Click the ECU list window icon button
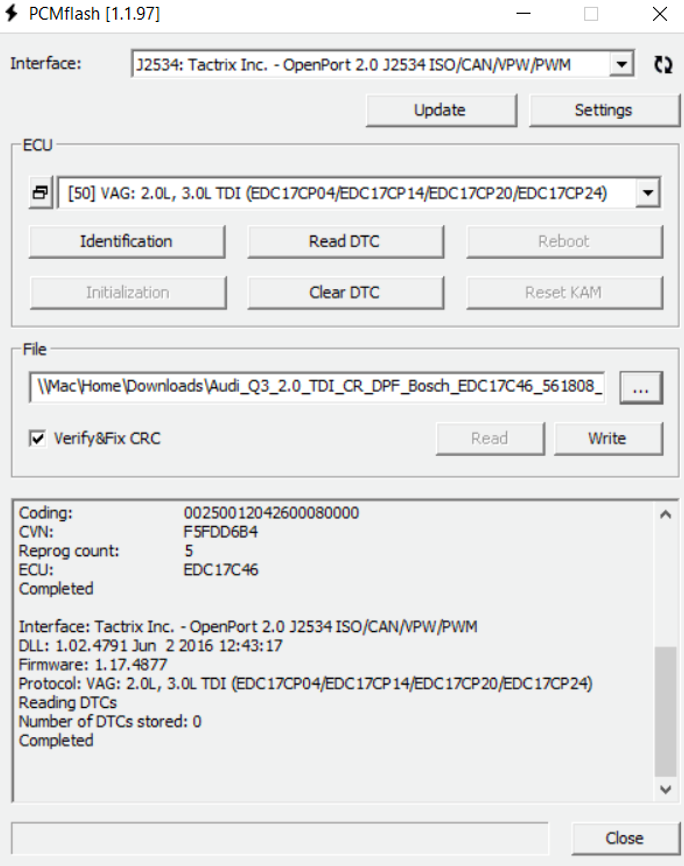This screenshot has width=684, height=866. click(x=41, y=193)
